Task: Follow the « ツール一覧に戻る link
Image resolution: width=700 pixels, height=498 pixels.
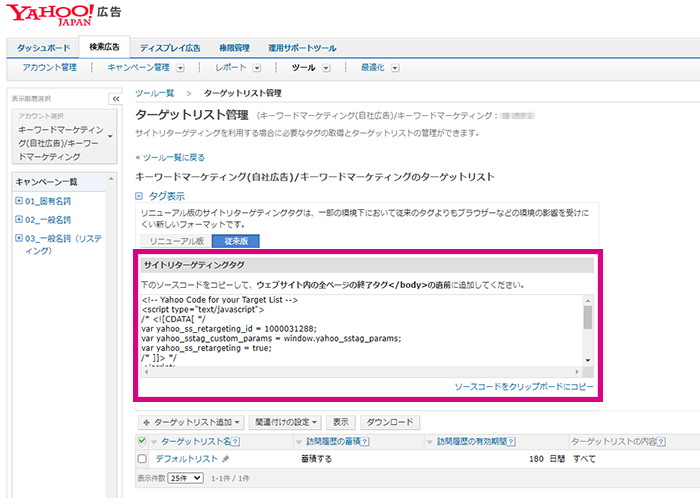Action: (x=170, y=158)
